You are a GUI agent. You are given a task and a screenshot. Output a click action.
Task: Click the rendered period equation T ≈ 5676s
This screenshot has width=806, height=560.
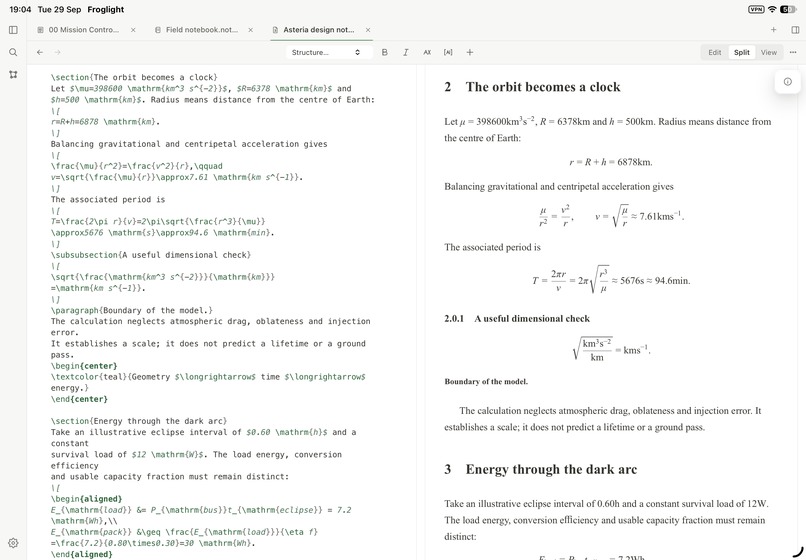pos(611,280)
